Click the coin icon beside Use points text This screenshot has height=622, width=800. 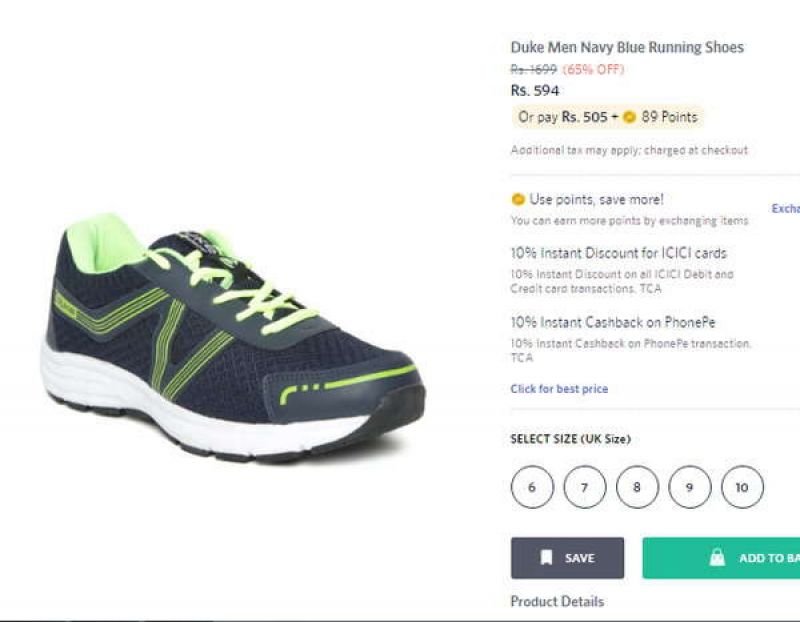(x=518, y=199)
